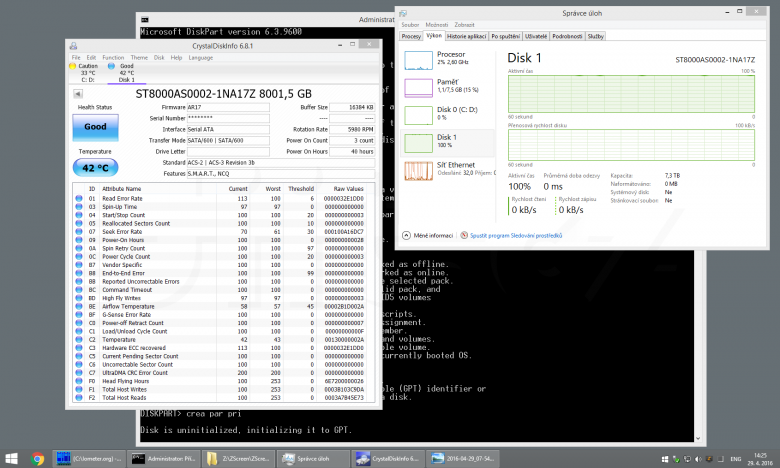Open Chrome from the taskbar
Image resolution: width=780 pixels, height=468 pixels.
37,459
